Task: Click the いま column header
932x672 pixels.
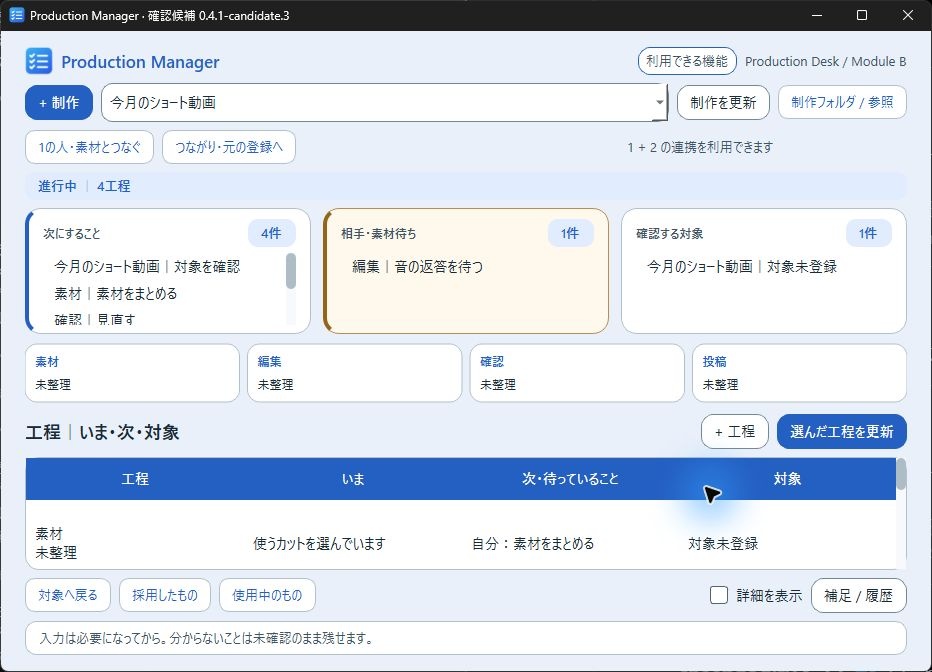Action: coord(352,479)
